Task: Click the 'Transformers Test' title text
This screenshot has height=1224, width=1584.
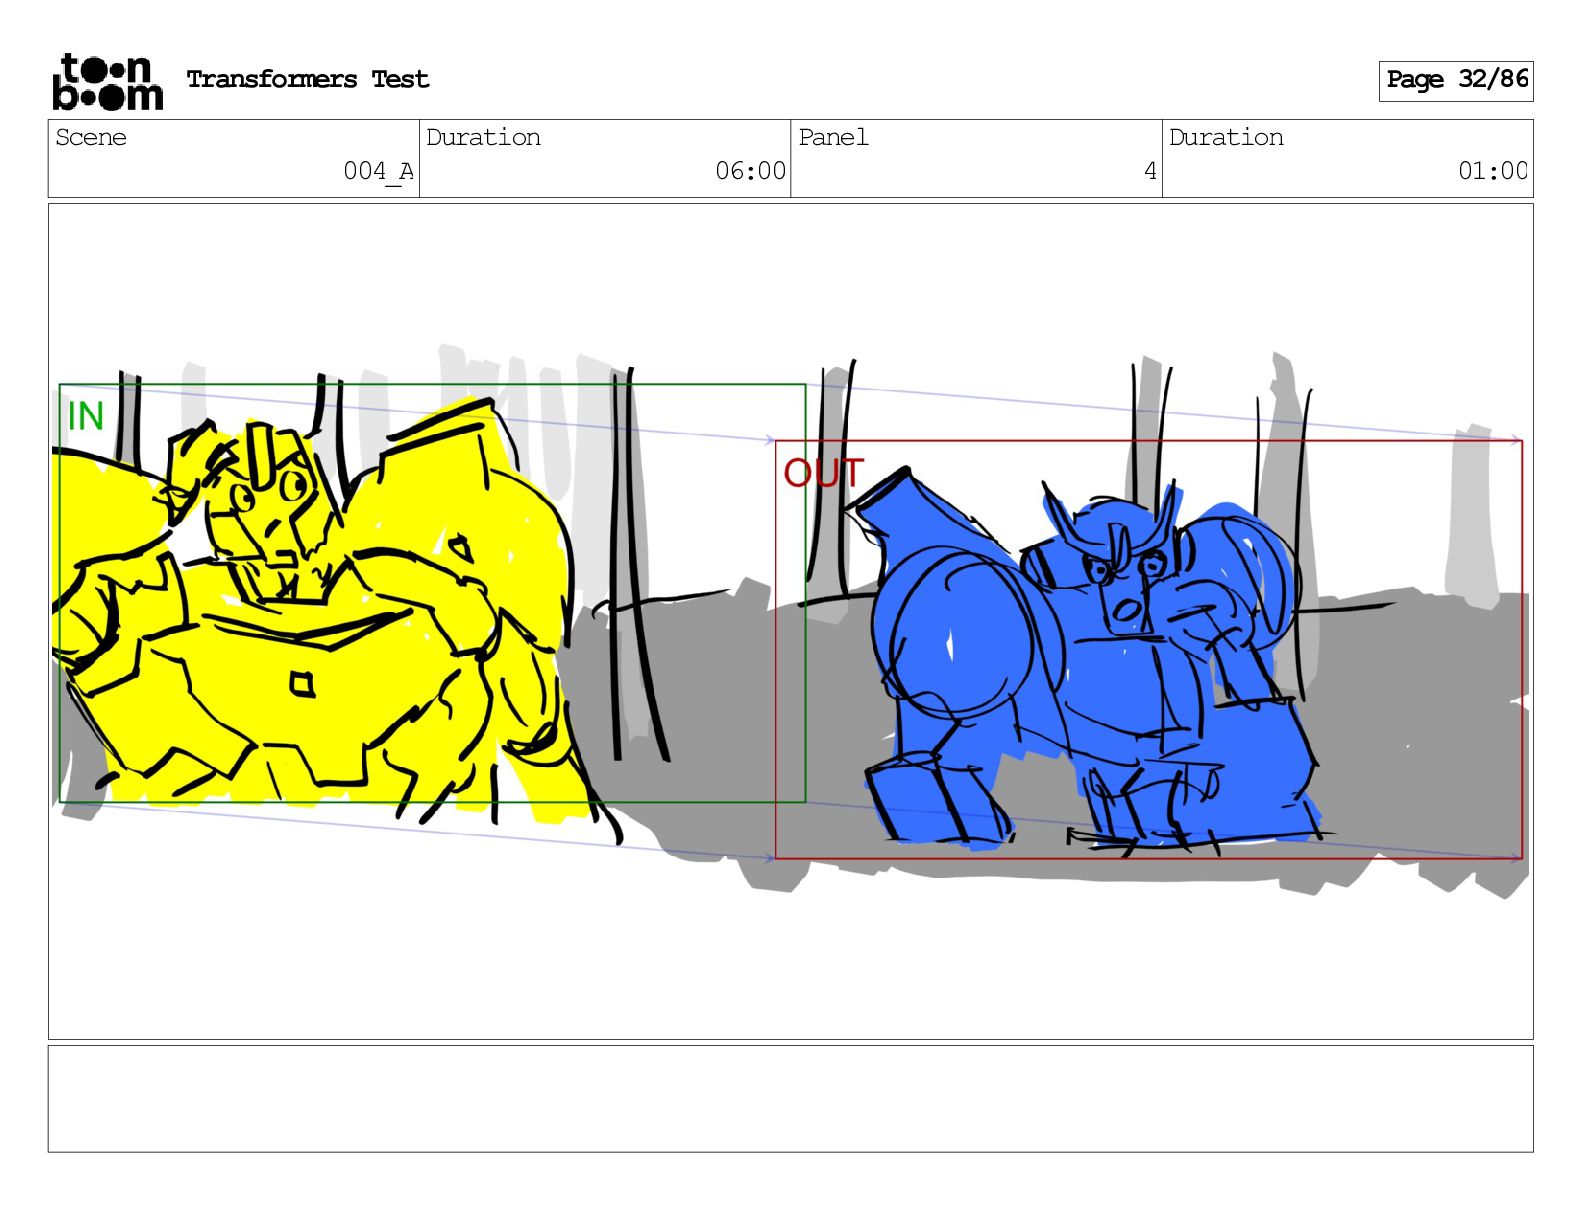Action: pos(308,80)
